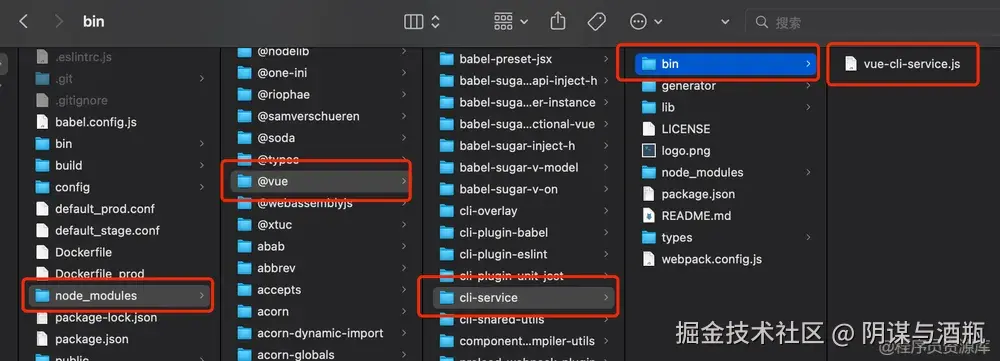Viewport: 1000px width, 361px height.
Task: Open the acorn-dynamic-import folder
Action: pyautogui.click(x=321, y=333)
